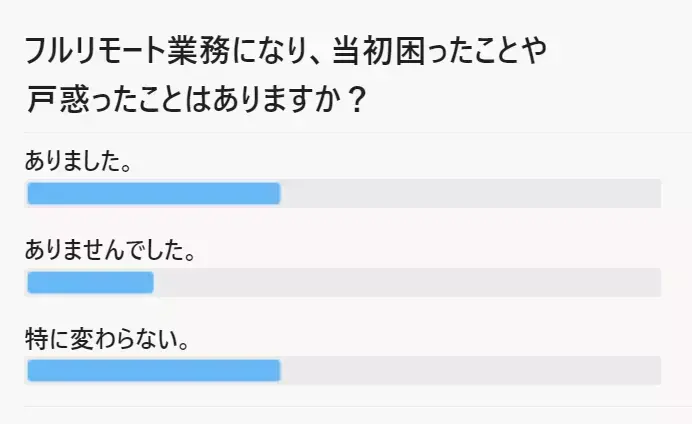The image size is (692, 424).
Task: Click the word フルリモート in the heading
Action: coord(95,51)
